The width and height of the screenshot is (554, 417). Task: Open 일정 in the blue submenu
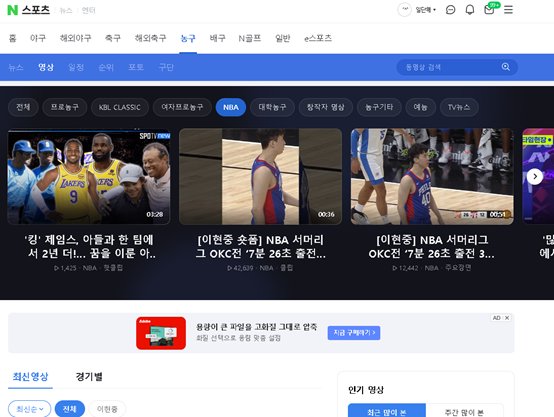coord(76,67)
